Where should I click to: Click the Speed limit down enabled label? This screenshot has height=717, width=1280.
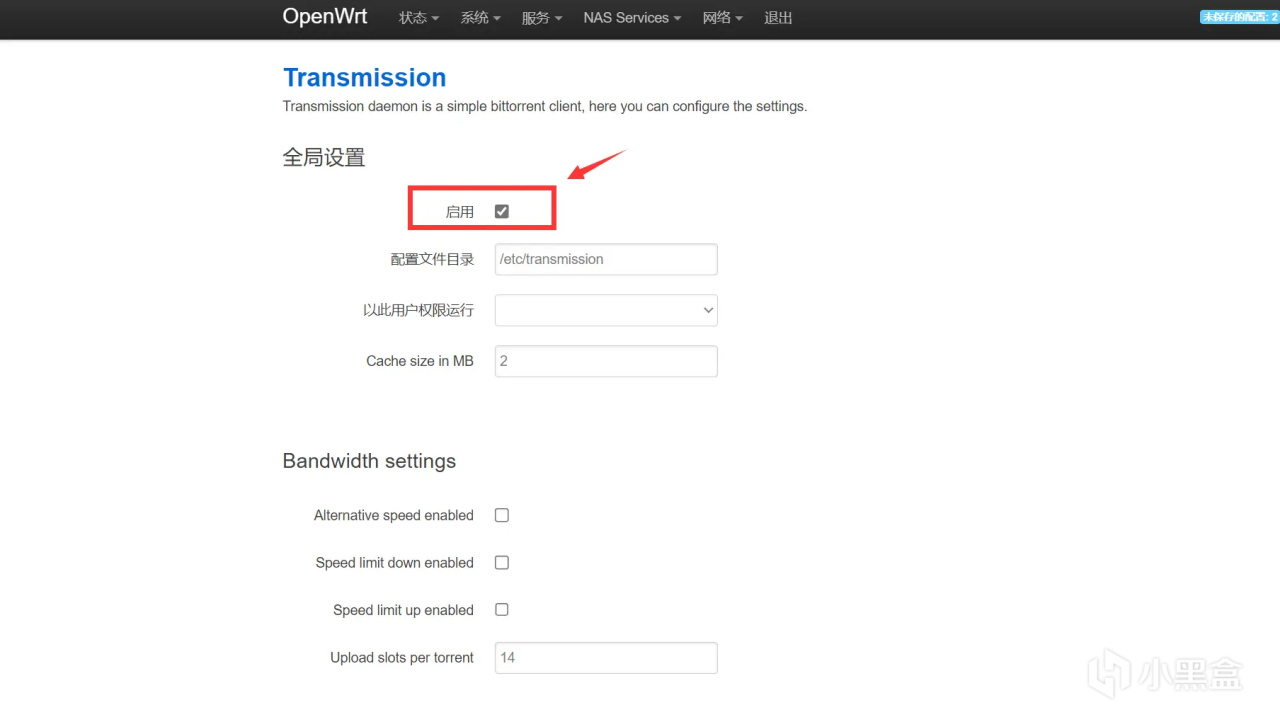pos(395,563)
